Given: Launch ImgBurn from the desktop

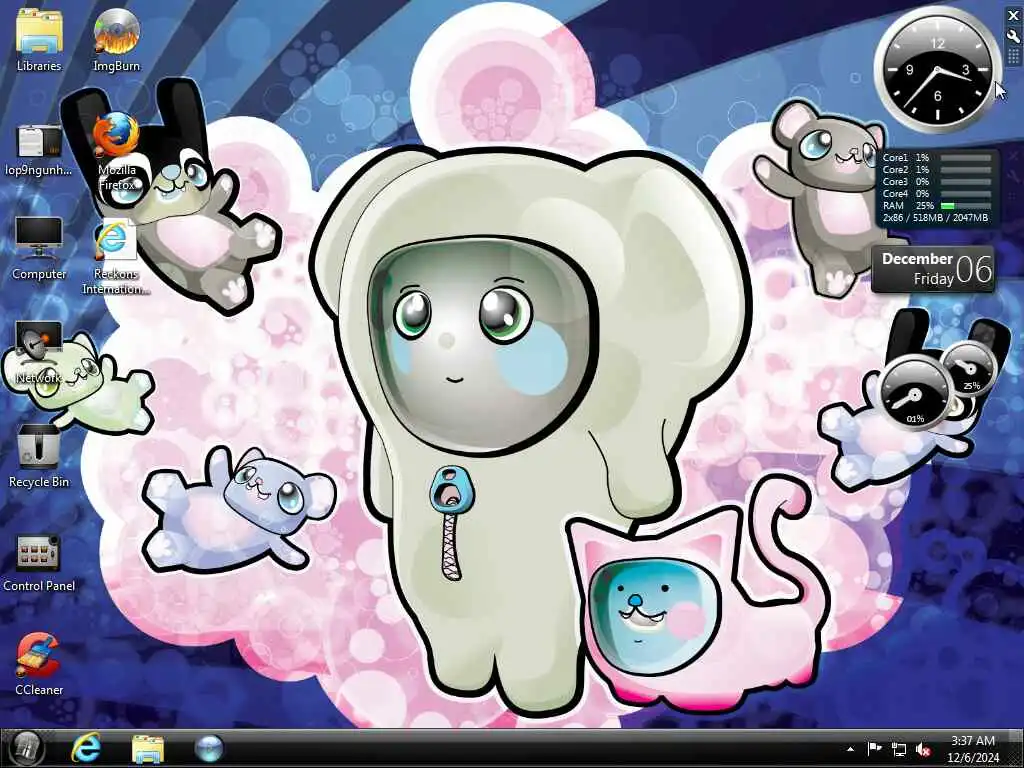Looking at the screenshot, I should [116, 39].
